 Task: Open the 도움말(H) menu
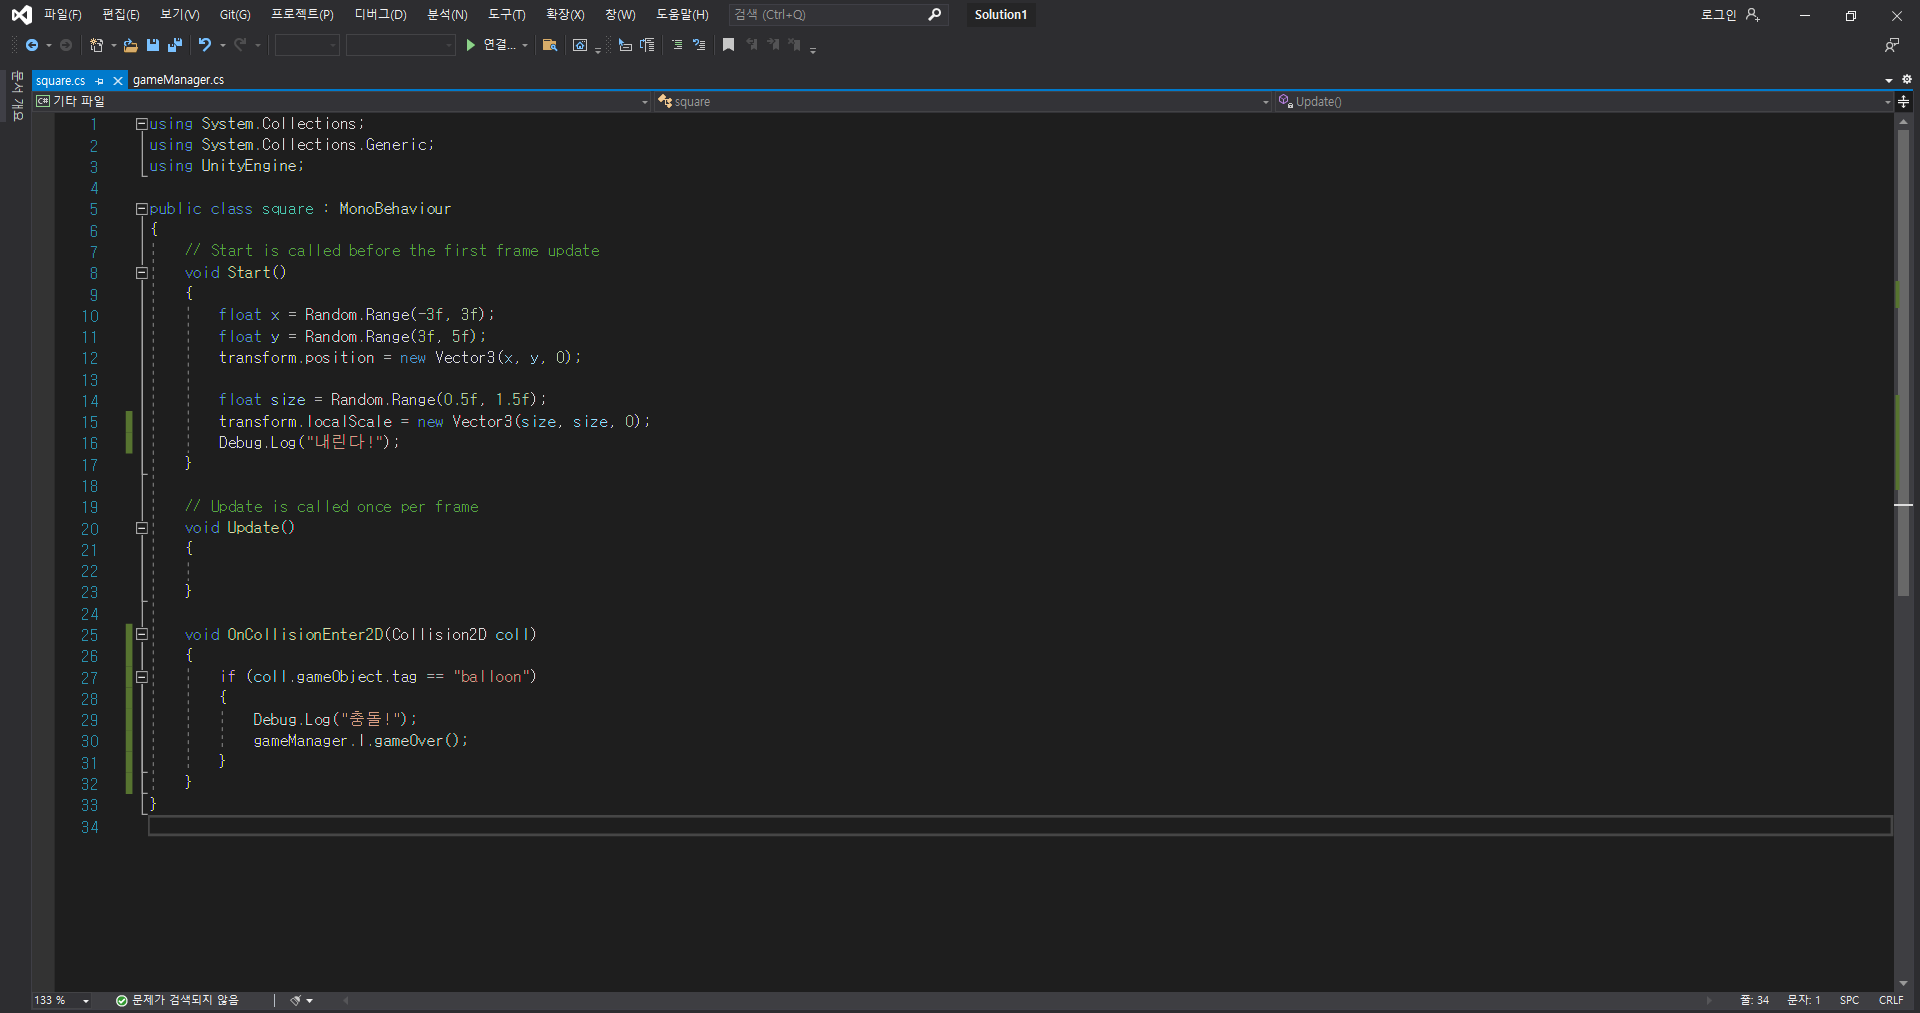tap(682, 14)
